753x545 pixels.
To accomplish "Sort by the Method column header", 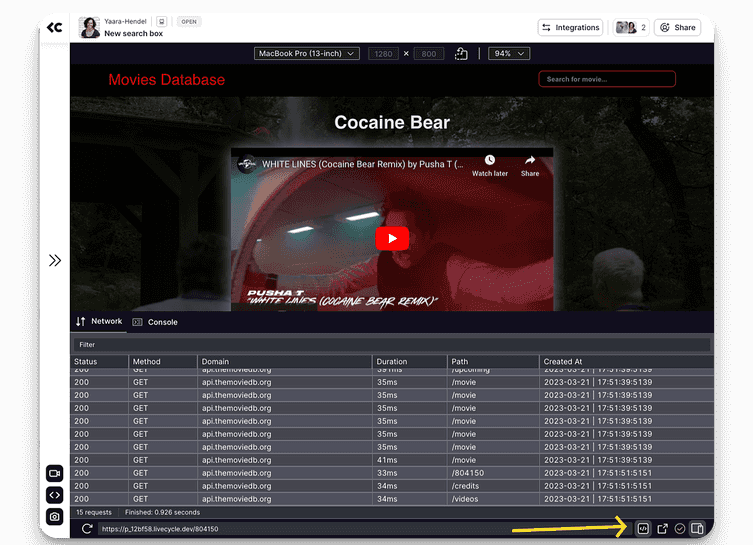I will pyautogui.click(x=163, y=362).
